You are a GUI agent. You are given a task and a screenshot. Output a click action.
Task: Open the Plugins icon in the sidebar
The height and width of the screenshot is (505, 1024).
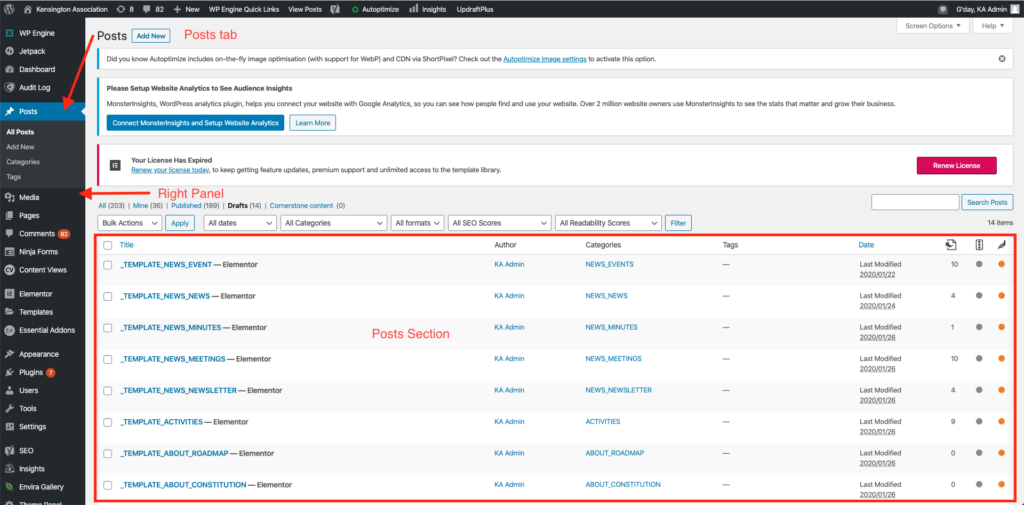pyautogui.click(x=10, y=372)
